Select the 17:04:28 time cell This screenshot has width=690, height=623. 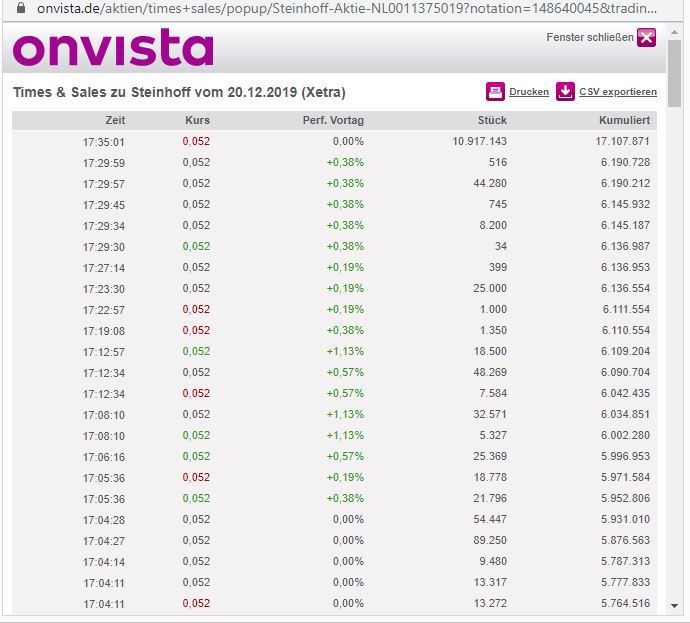[104, 520]
